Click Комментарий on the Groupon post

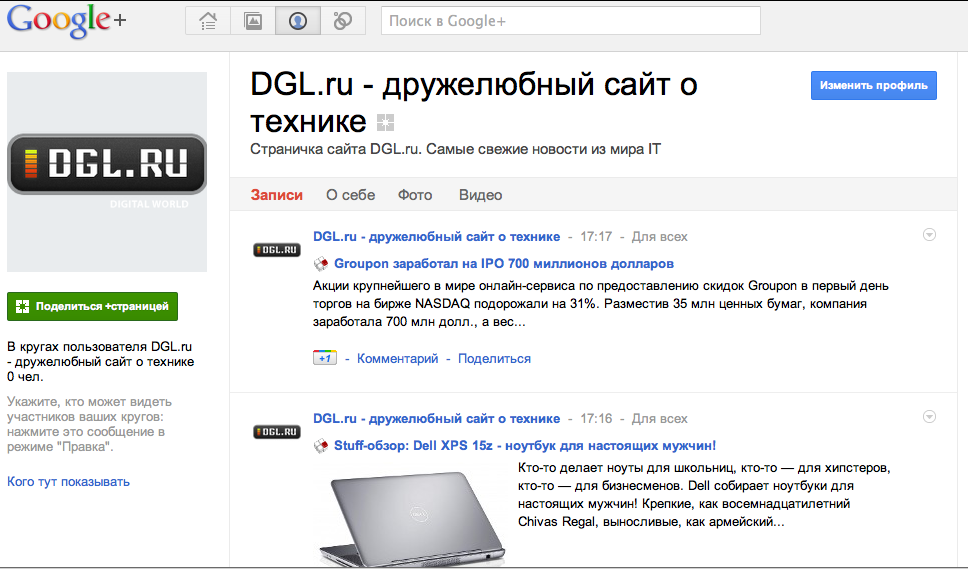pyautogui.click(x=398, y=359)
